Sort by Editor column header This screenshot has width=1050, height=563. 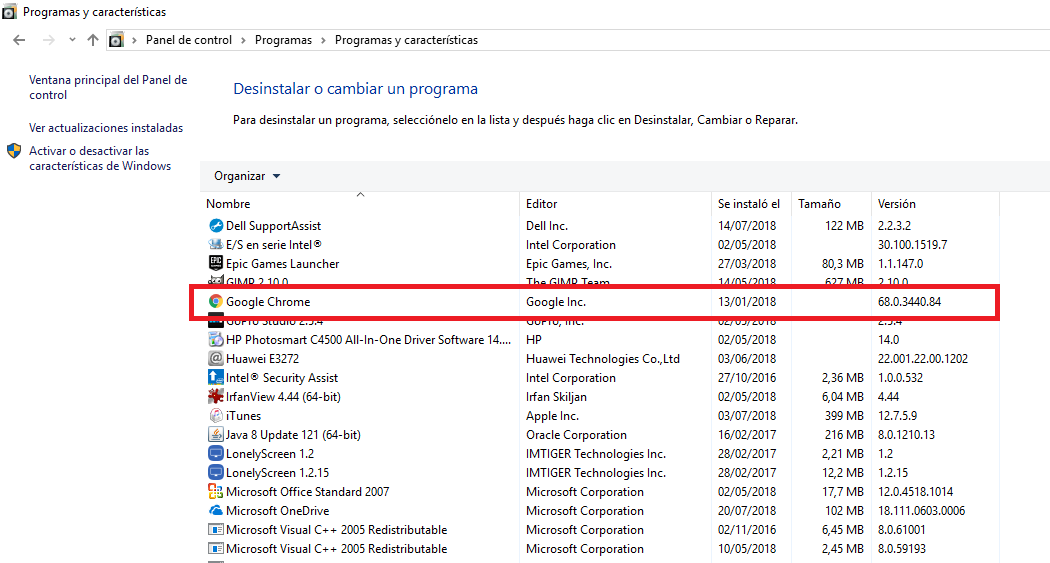pos(615,204)
